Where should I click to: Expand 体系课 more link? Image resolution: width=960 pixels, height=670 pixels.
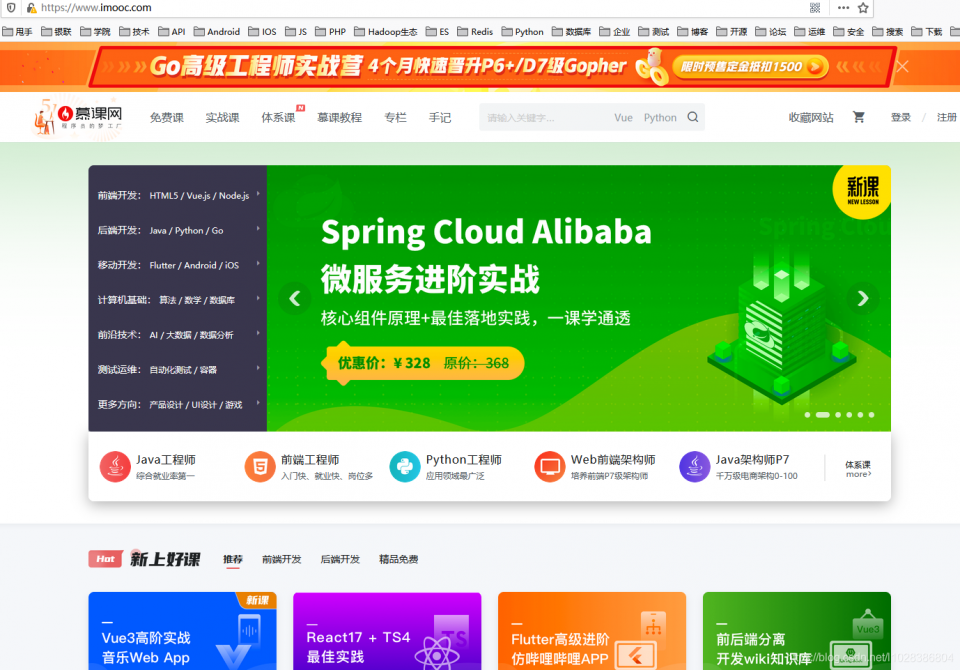(858, 469)
